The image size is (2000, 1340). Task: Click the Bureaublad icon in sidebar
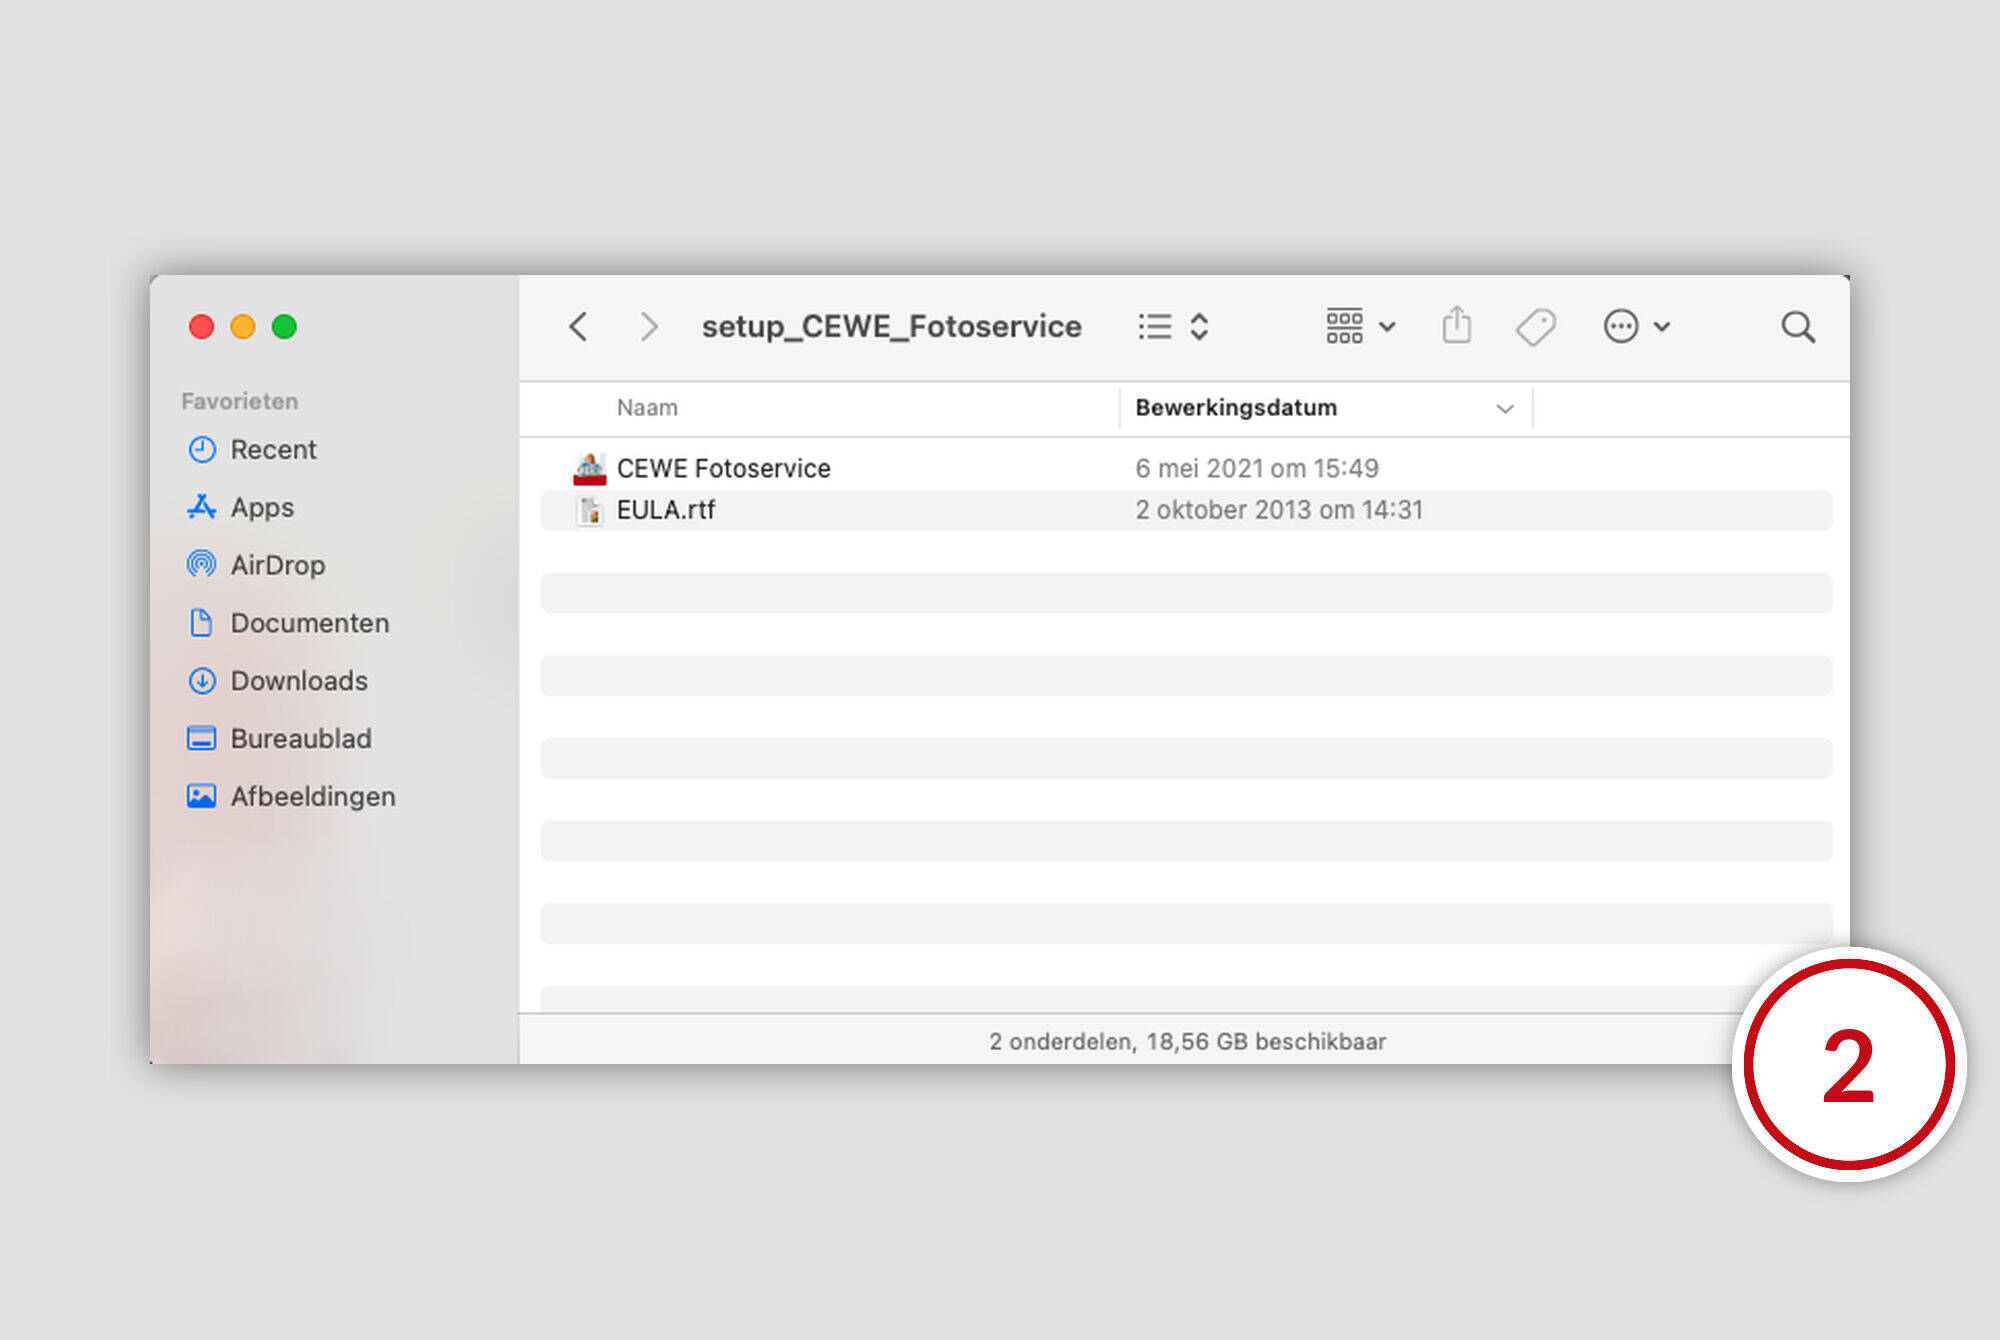pyautogui.click(x=202, y=738)
